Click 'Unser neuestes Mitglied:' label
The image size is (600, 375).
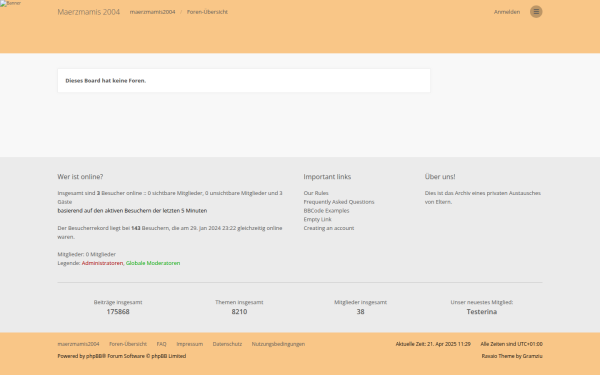coord(481,302)
